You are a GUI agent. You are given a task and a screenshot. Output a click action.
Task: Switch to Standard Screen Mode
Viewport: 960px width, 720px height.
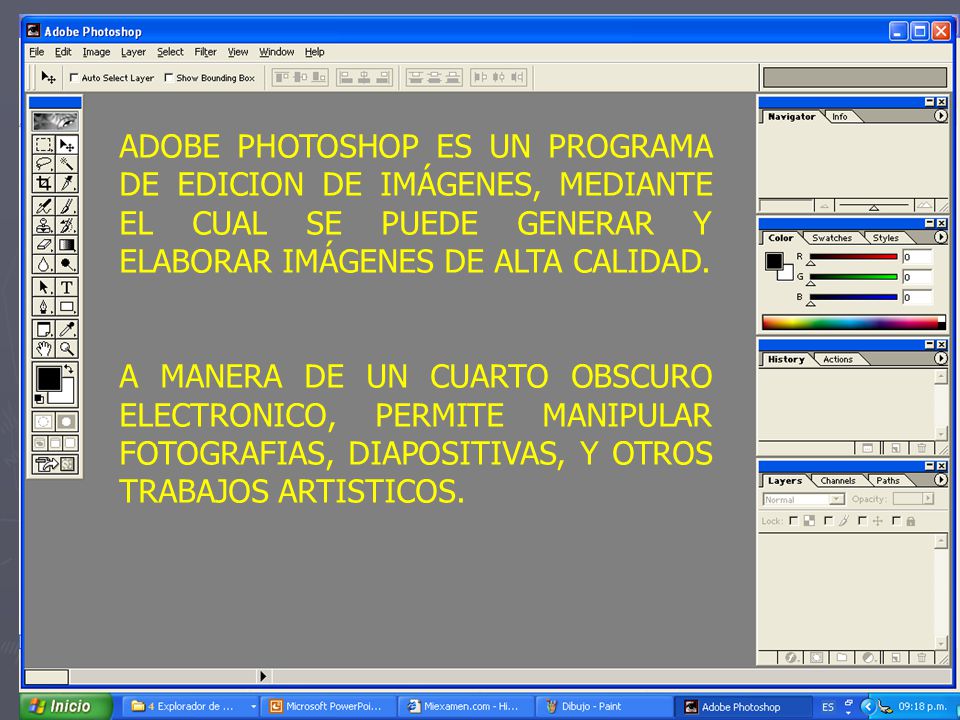click(40, 443)
